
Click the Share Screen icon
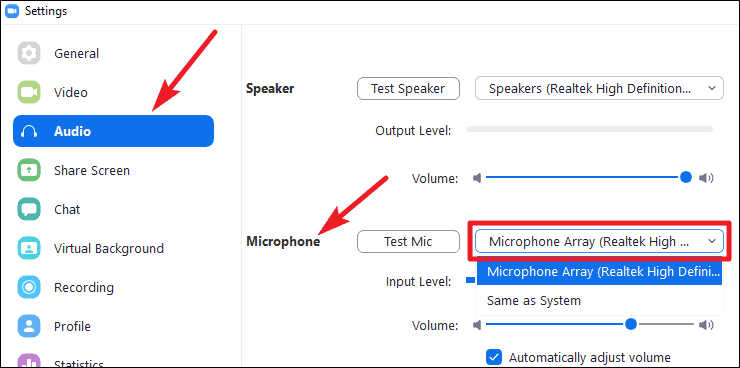(29, 170)
